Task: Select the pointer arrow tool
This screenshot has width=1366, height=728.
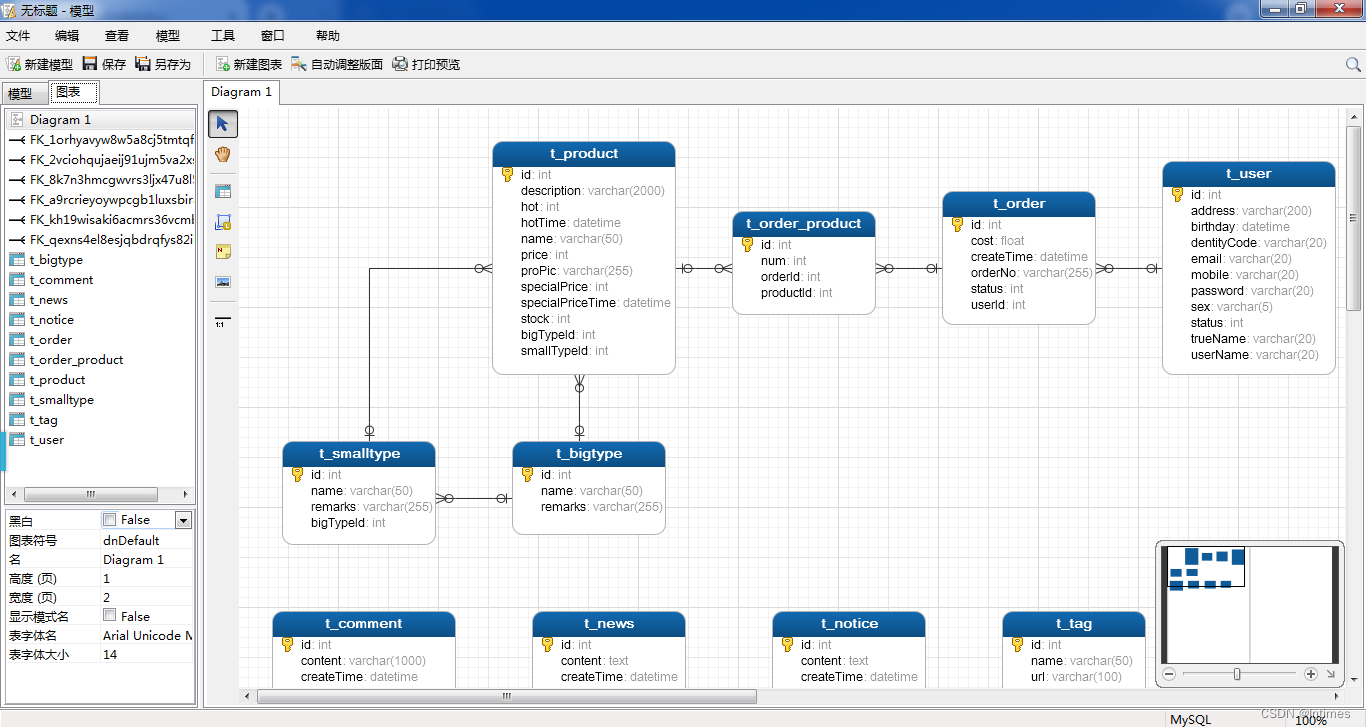Action: (223, 124)
